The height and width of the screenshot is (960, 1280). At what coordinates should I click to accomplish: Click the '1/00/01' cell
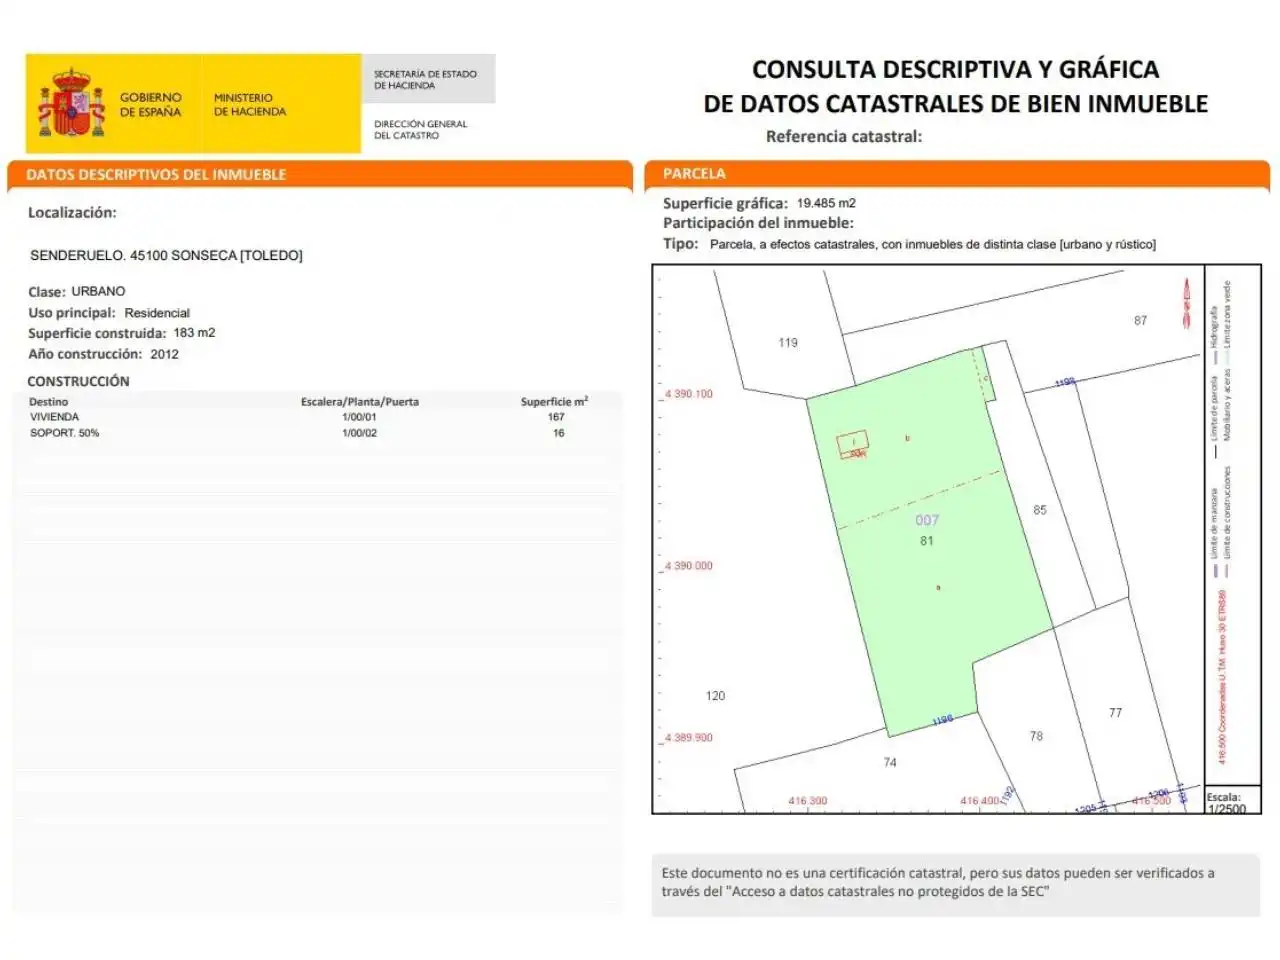359,417
